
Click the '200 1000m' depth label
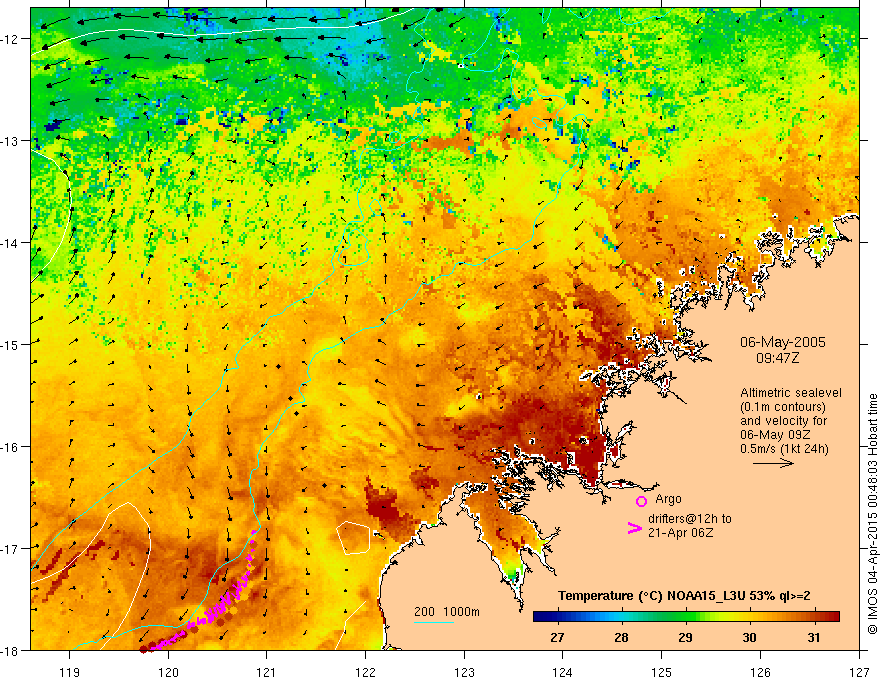[x=447, y=612]
